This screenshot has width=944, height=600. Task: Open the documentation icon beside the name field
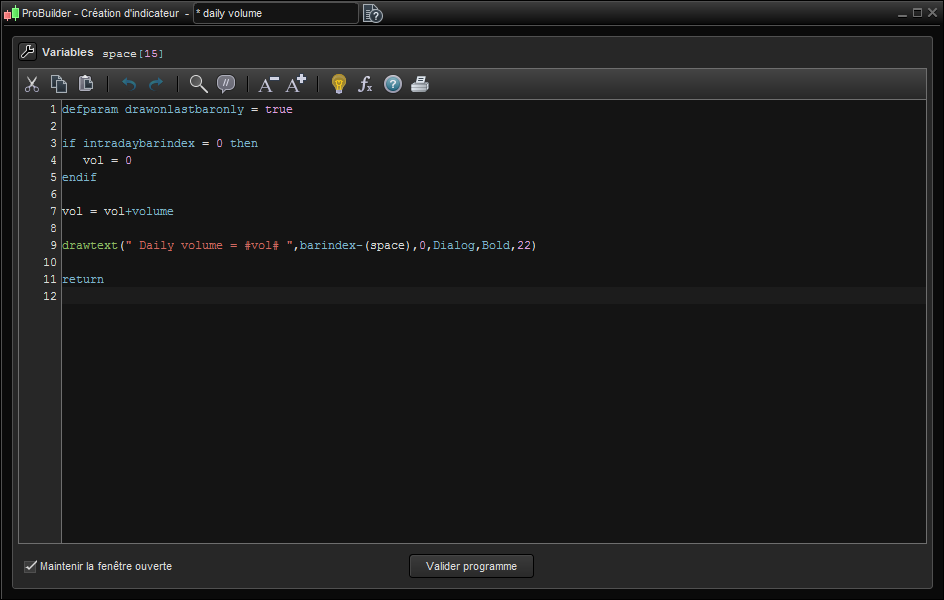coord(372,13)
